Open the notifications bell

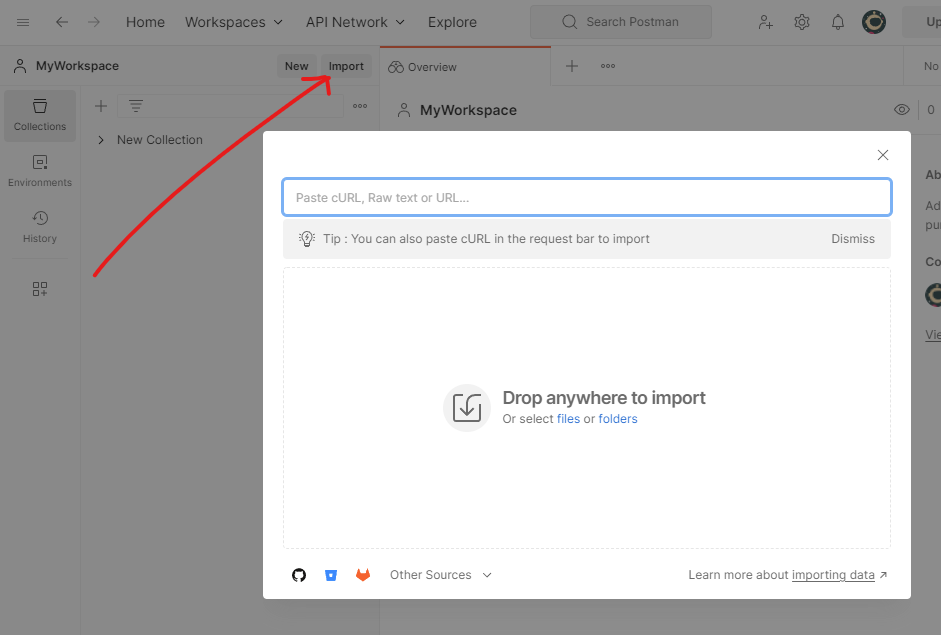pyautogui.click(x=838, y=22)
